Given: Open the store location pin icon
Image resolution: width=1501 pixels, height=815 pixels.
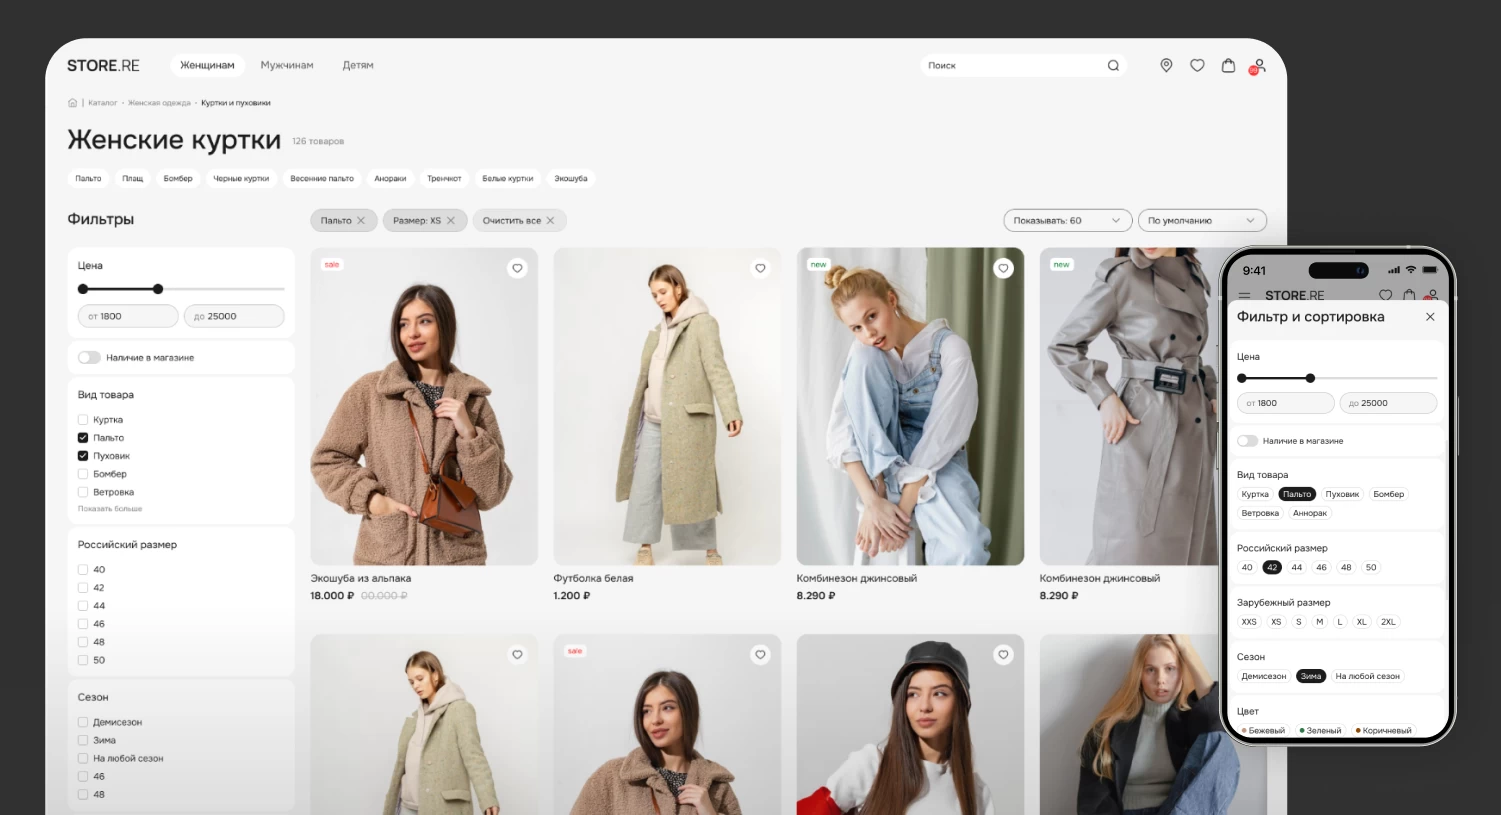Looking at the screenshot, I should (x=1166, y=65).
